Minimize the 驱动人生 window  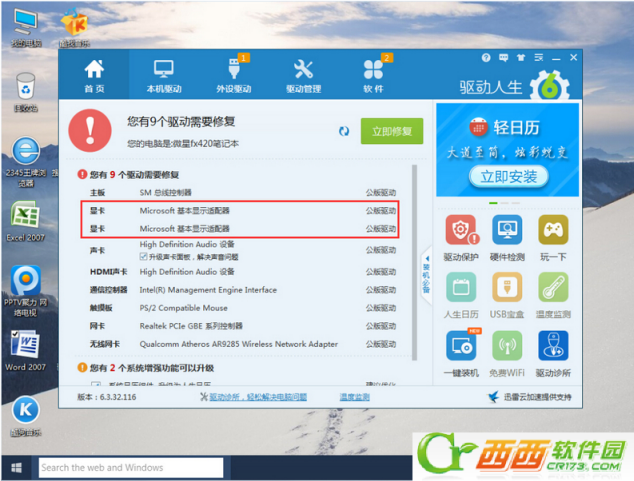556,58
